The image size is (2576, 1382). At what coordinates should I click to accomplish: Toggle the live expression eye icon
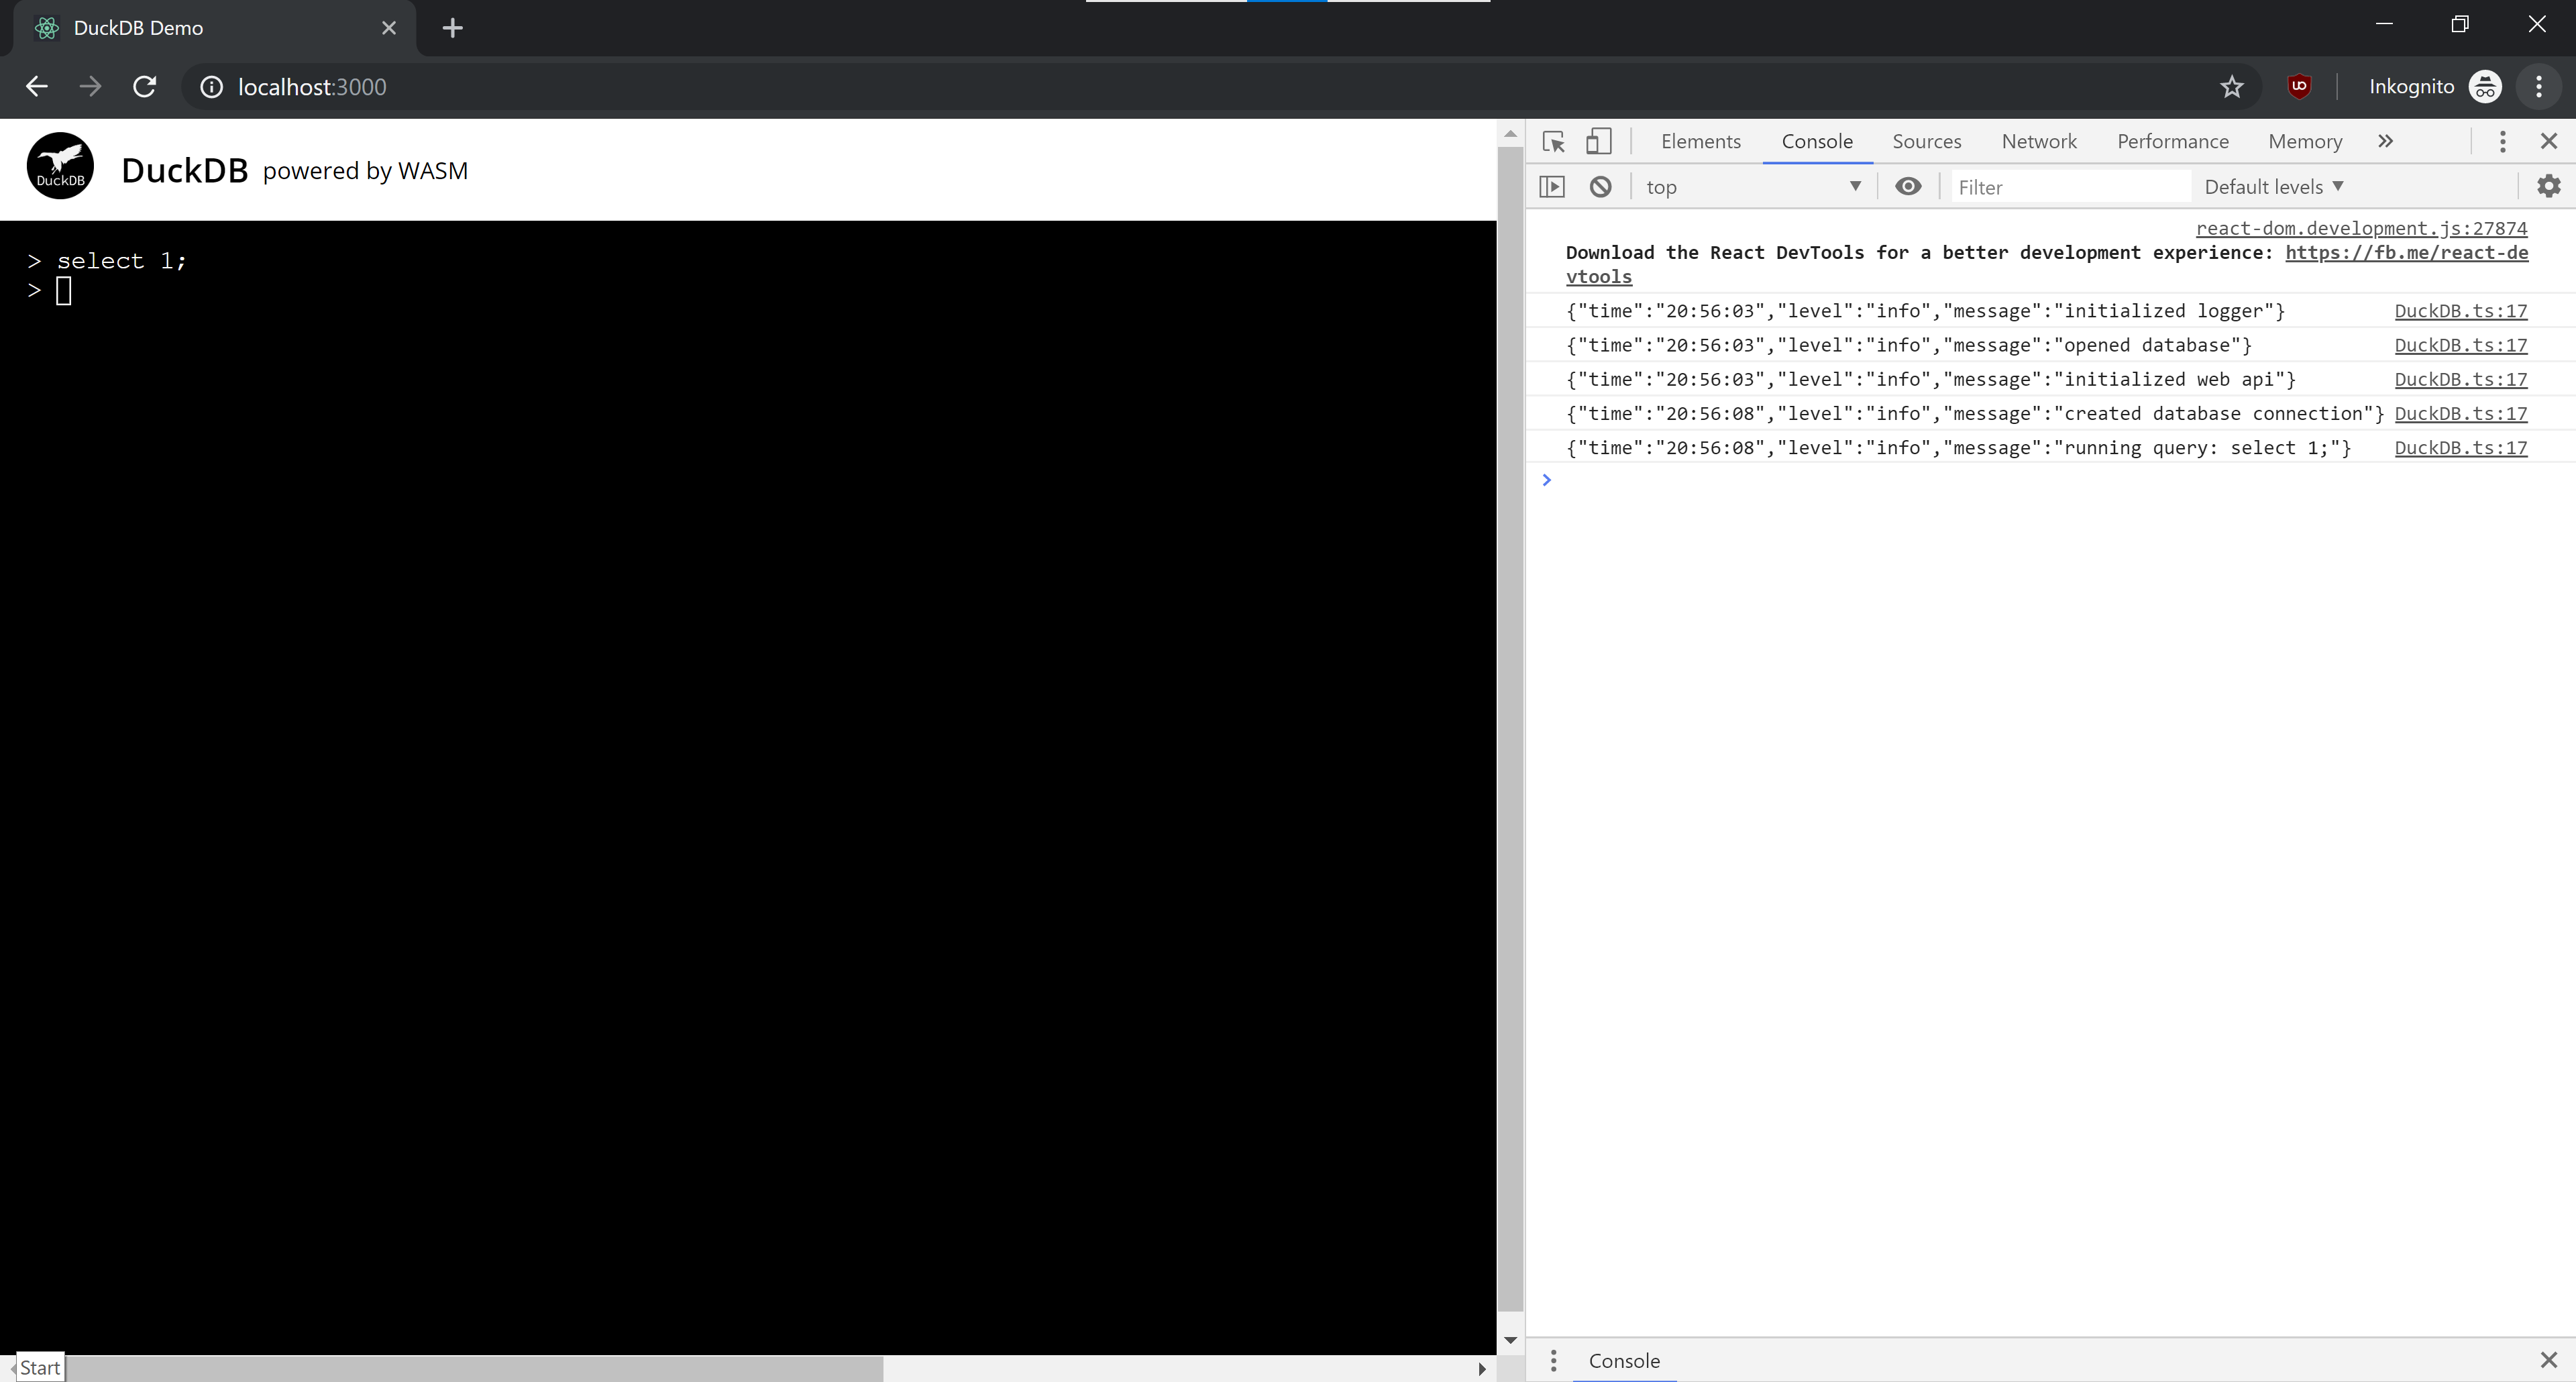1907,187
